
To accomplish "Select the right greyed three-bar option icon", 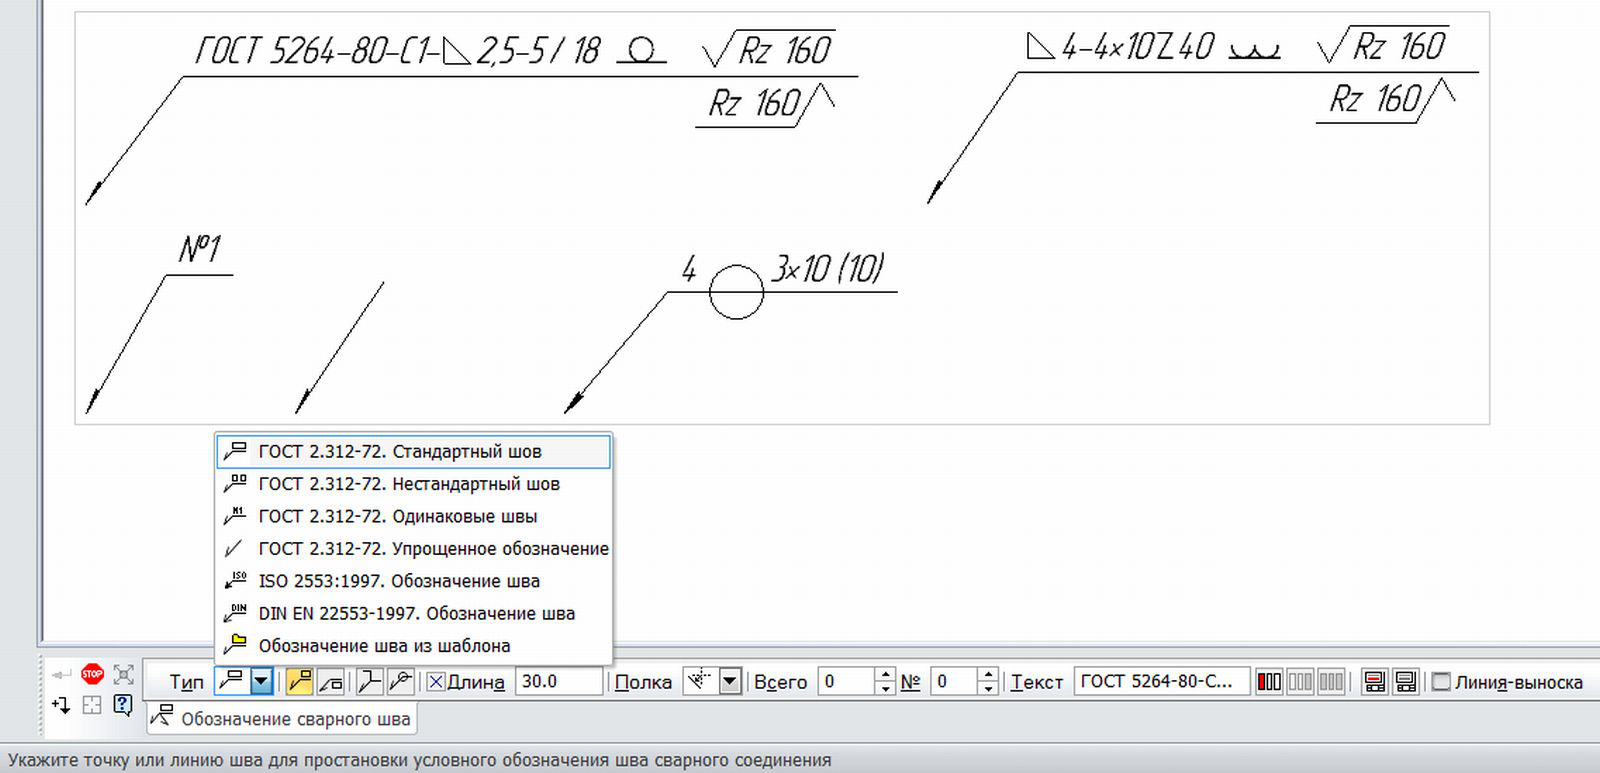I will click(1331, 682).
